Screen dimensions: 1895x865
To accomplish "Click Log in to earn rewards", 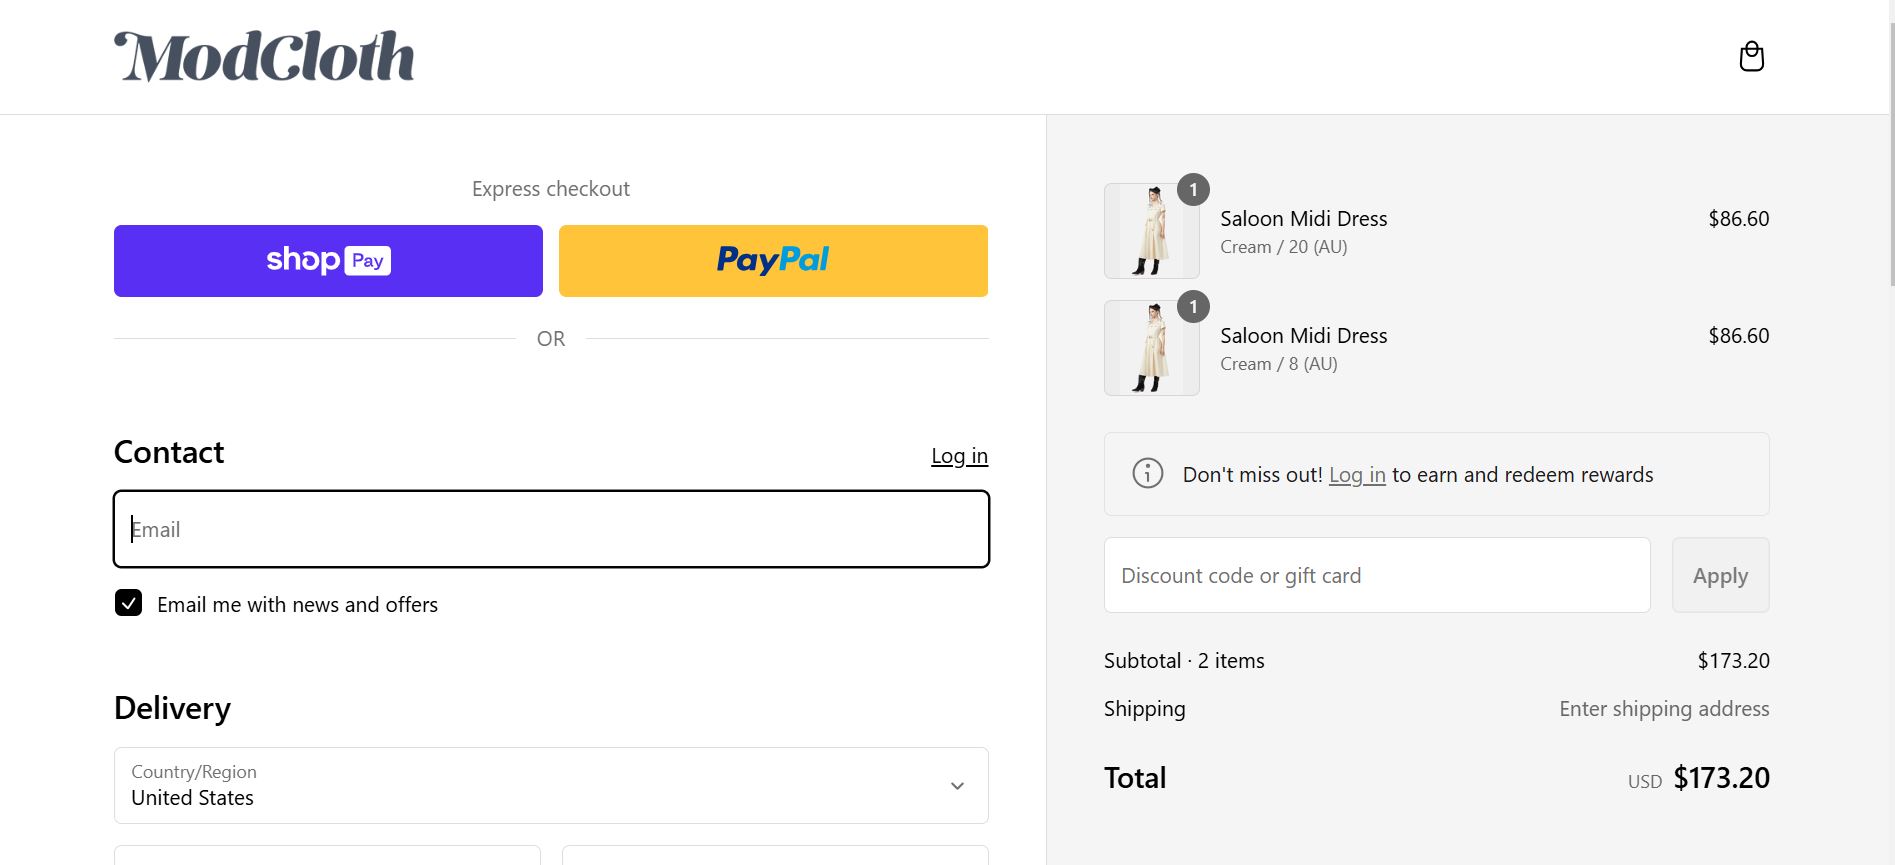I will click(1356, 475).
